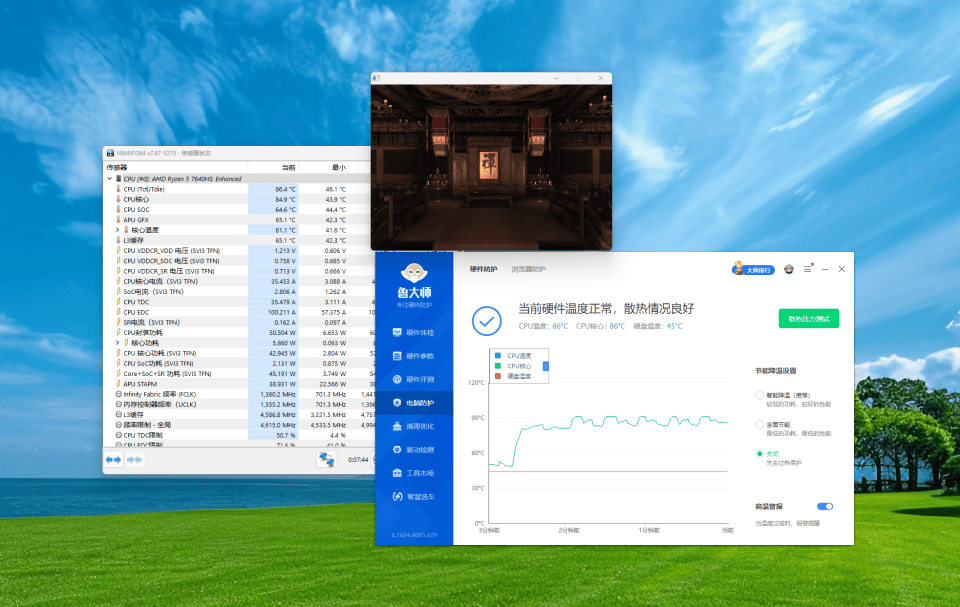960x607 pixels.
Task: Click the green CPU核心 legend swatch
Action: [498, 366]
